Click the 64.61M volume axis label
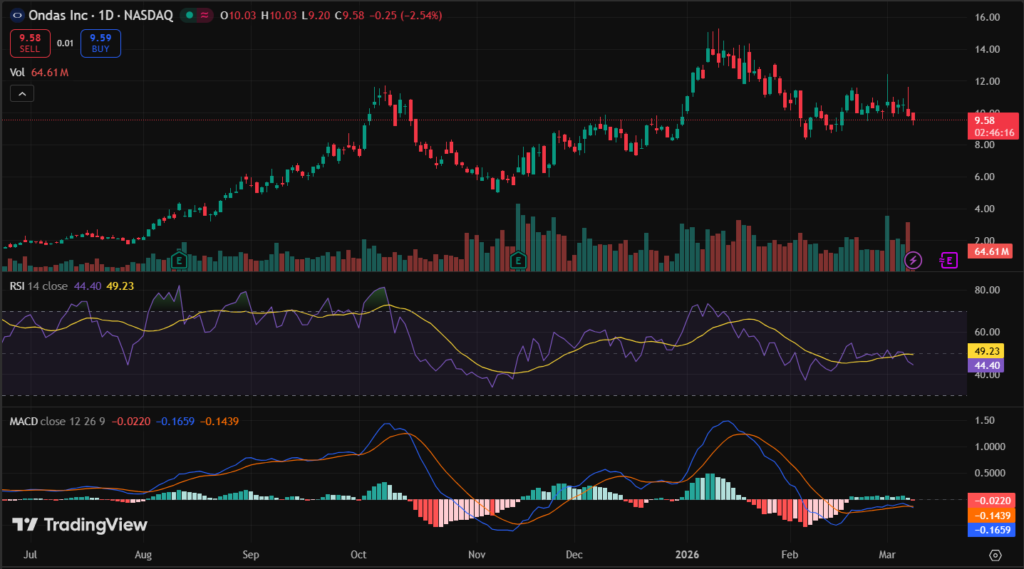The image size is (1024, 569). (988, 251)
